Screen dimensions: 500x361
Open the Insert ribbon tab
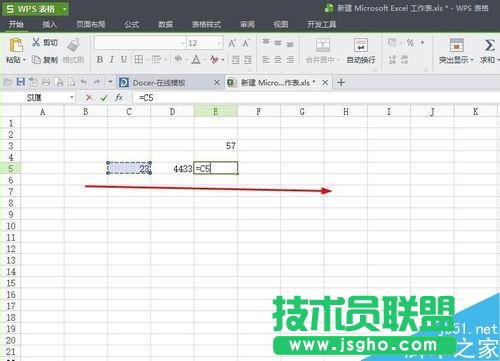[x=50, y=24]
